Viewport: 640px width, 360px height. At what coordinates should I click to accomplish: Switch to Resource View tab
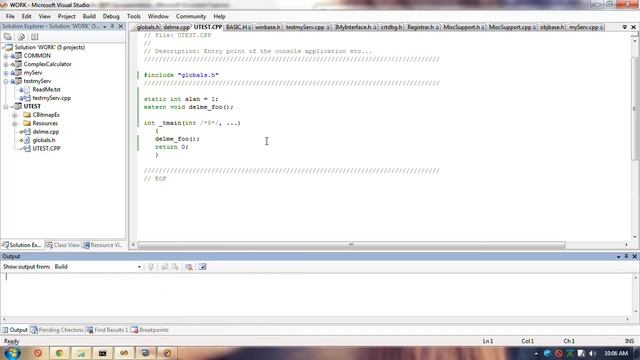[x=103, y=245]
